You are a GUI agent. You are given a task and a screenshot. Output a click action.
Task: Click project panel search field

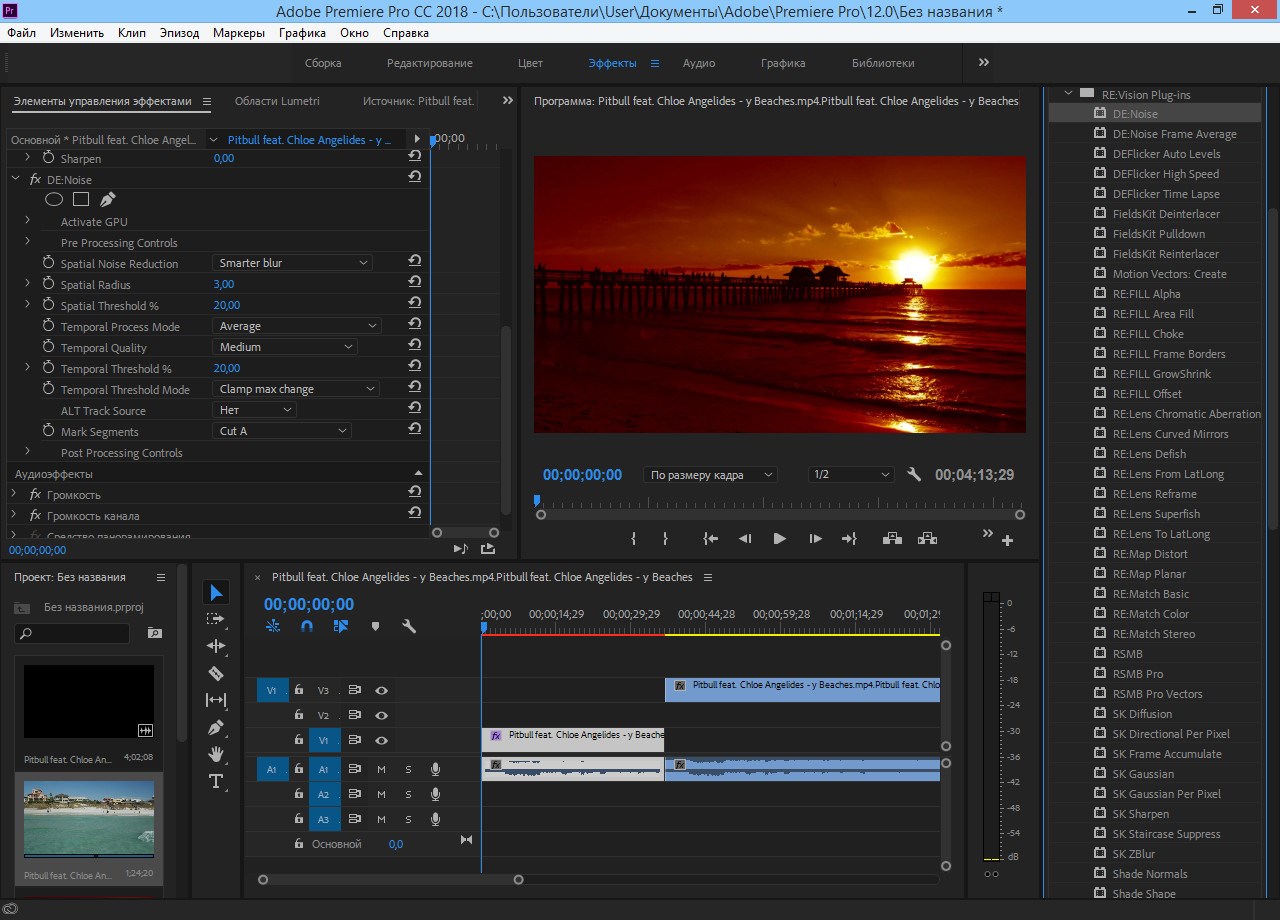point(73,633)
